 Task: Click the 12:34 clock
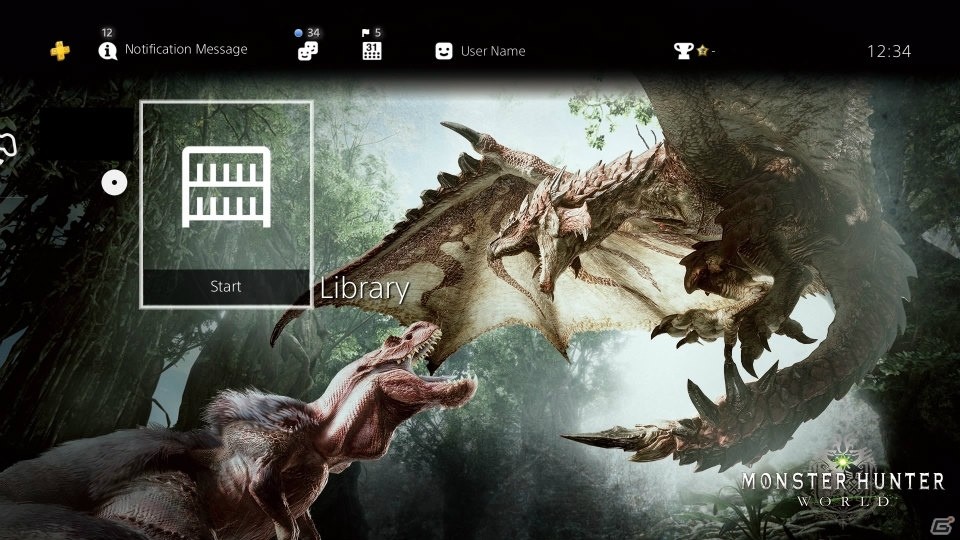point(889,51)
